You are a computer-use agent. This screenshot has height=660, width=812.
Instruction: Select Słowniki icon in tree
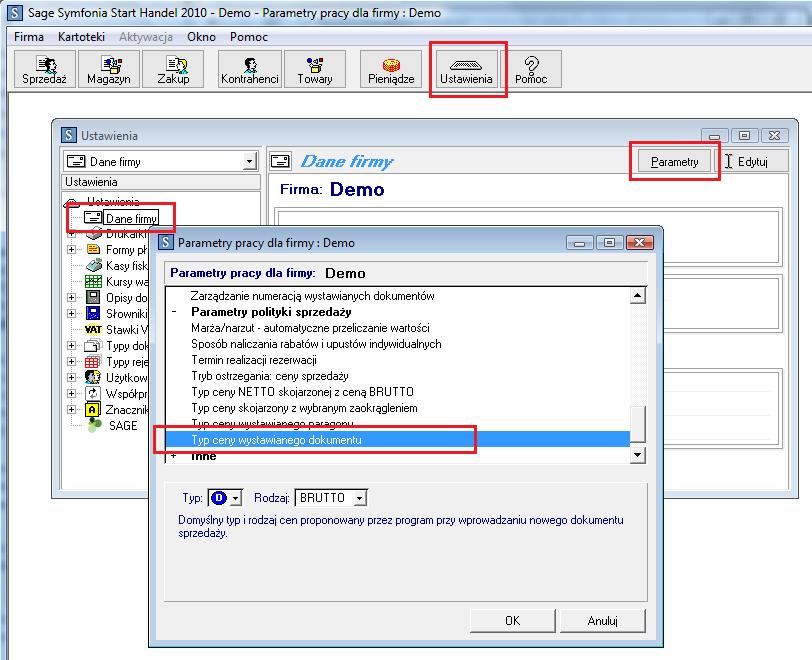(x=93, y=313)
